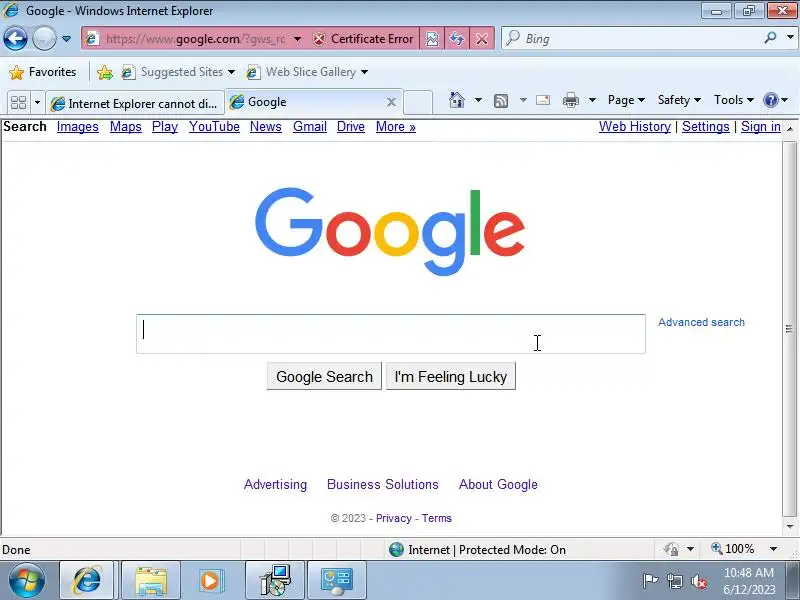
Task: Expand the Print options dropdown arrow
Action: tap(592, 100)
